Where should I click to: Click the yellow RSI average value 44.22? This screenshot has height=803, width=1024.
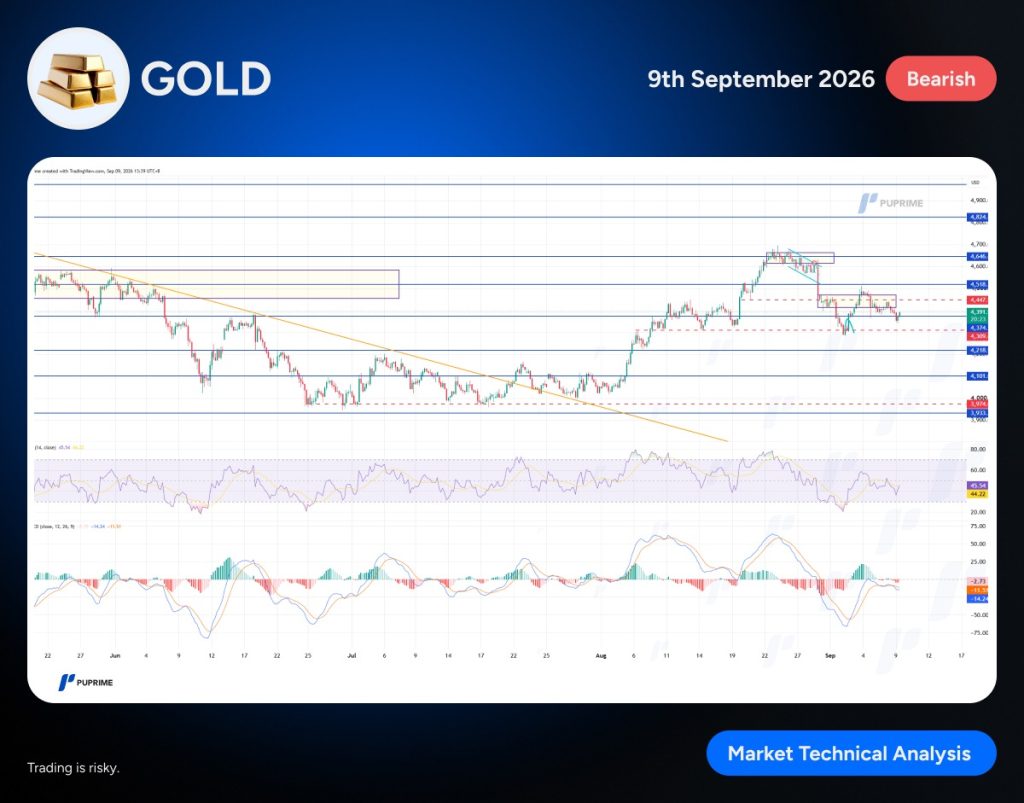(x=978, y=494)
